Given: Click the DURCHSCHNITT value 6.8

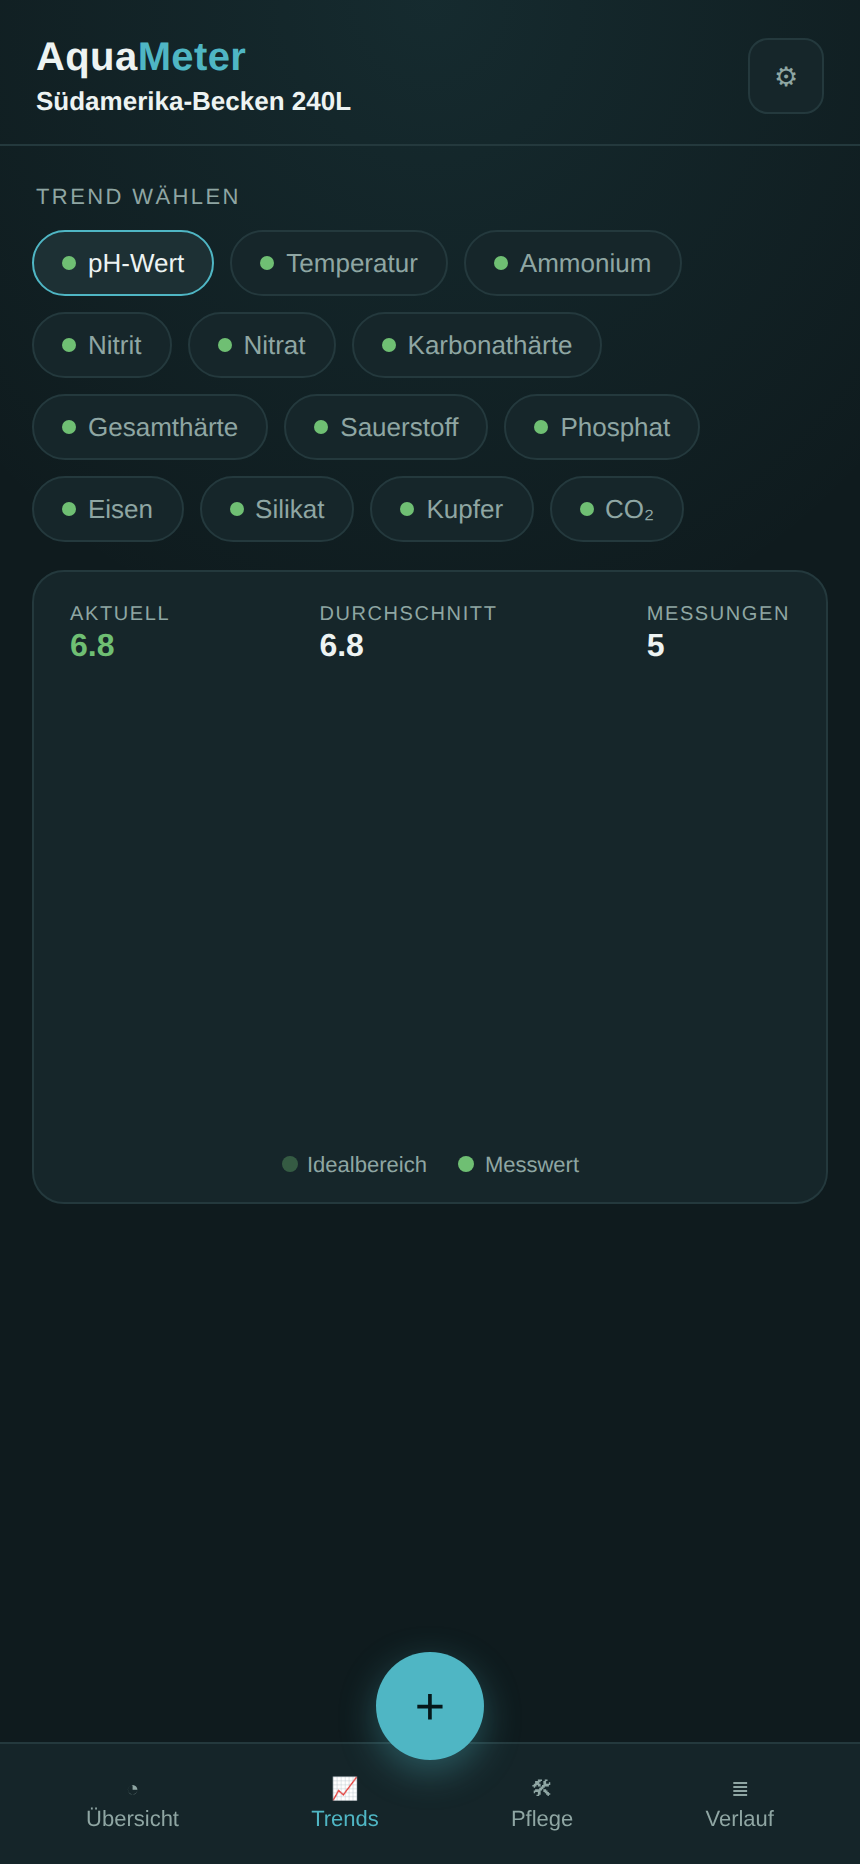Looking at the screenshot, I should (342, 646).
